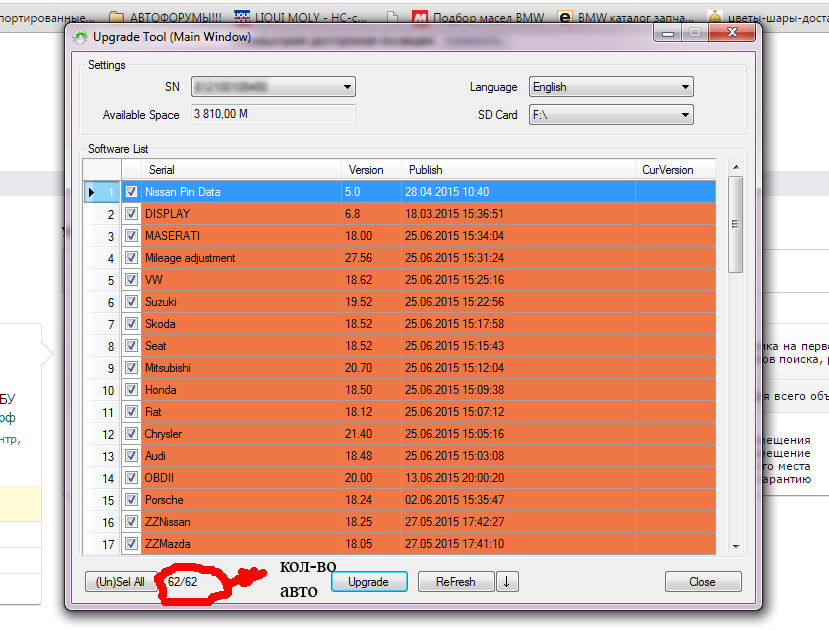Uncheck the Skoda checkbox

[131, 324]
